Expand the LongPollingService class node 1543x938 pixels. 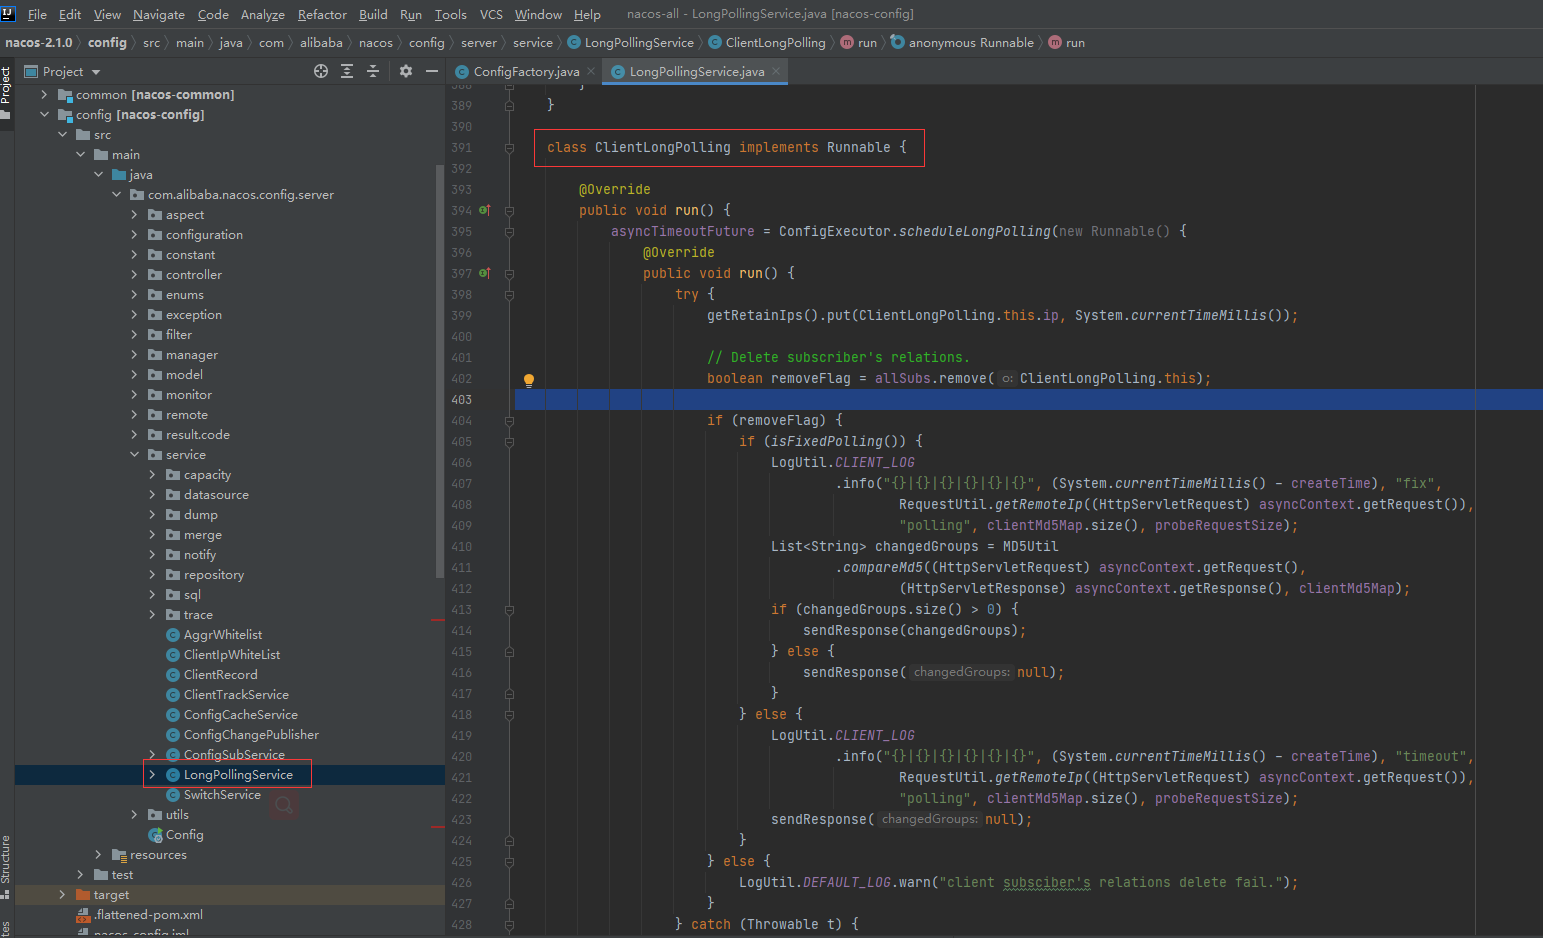click(x=152, y=775)
